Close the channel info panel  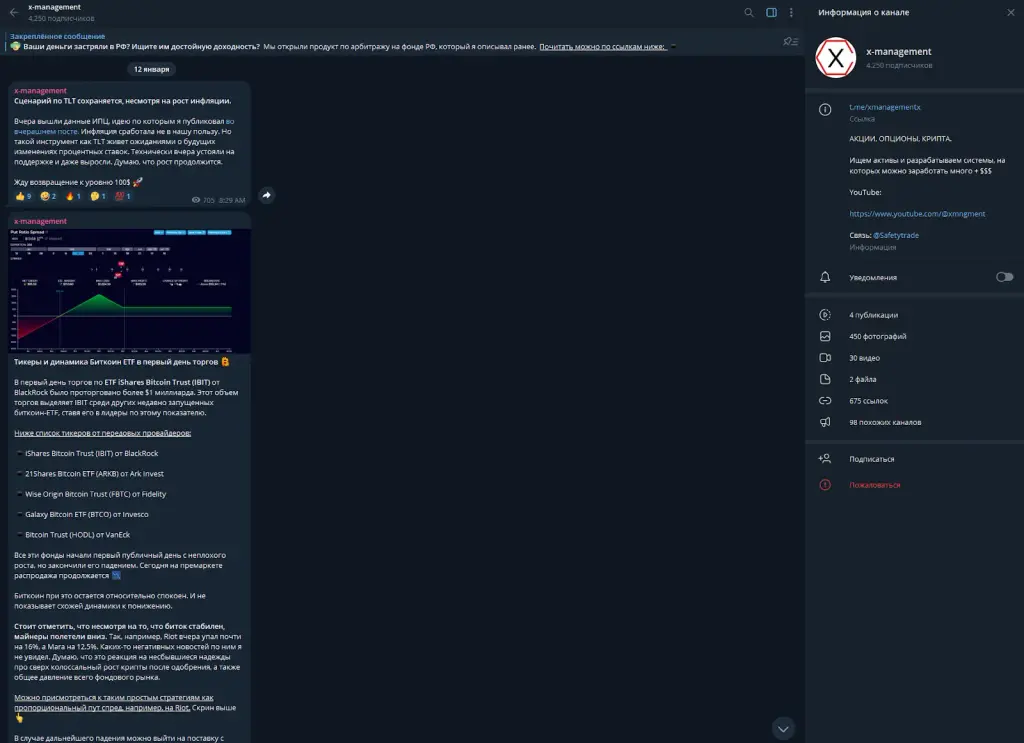(x=1011, y=12)
